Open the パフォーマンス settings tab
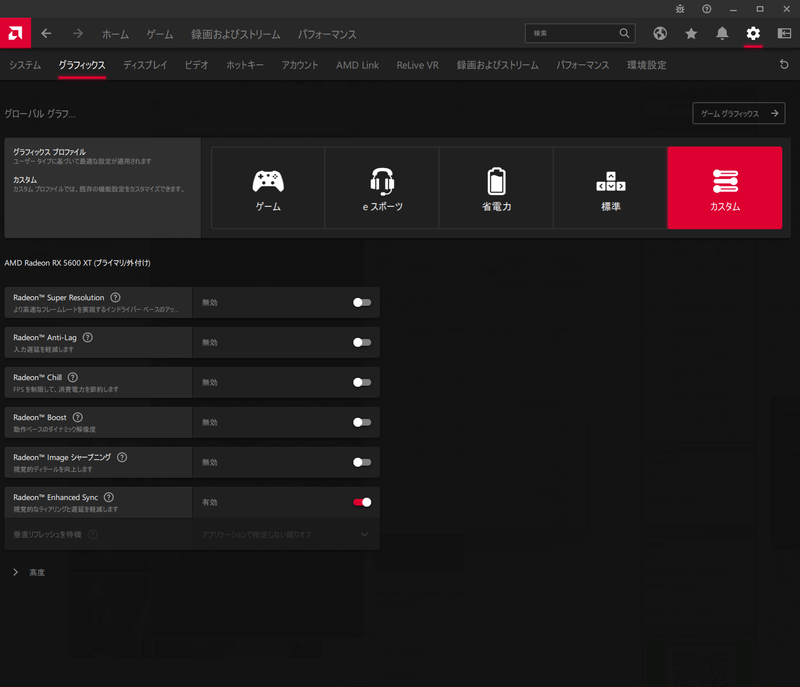 583,66
